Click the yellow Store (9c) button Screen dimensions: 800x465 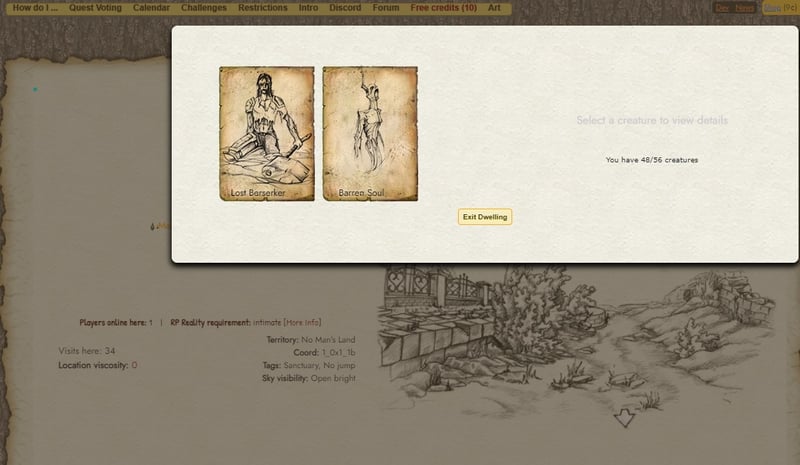click(779, 8)
